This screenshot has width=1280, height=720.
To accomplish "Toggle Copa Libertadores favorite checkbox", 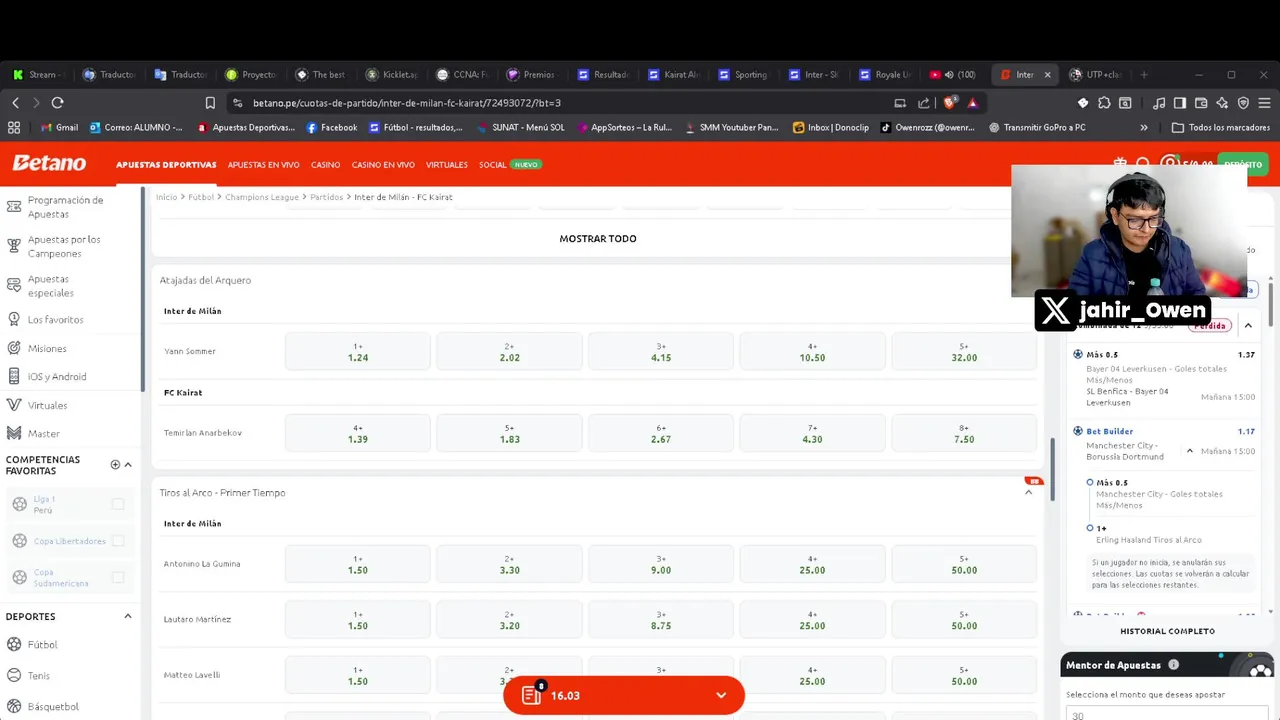I will (x=118, y=540).
